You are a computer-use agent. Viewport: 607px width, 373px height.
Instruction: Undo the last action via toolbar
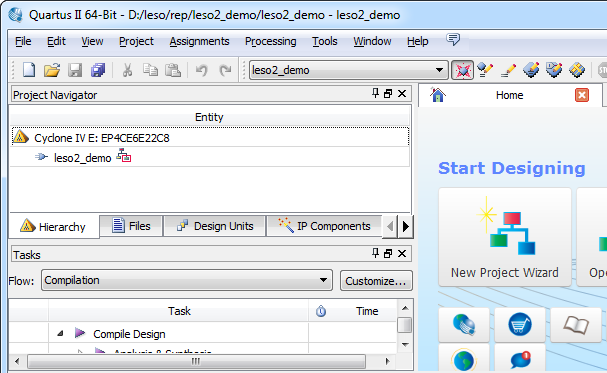pyautogui.click(x=201, y=70)
